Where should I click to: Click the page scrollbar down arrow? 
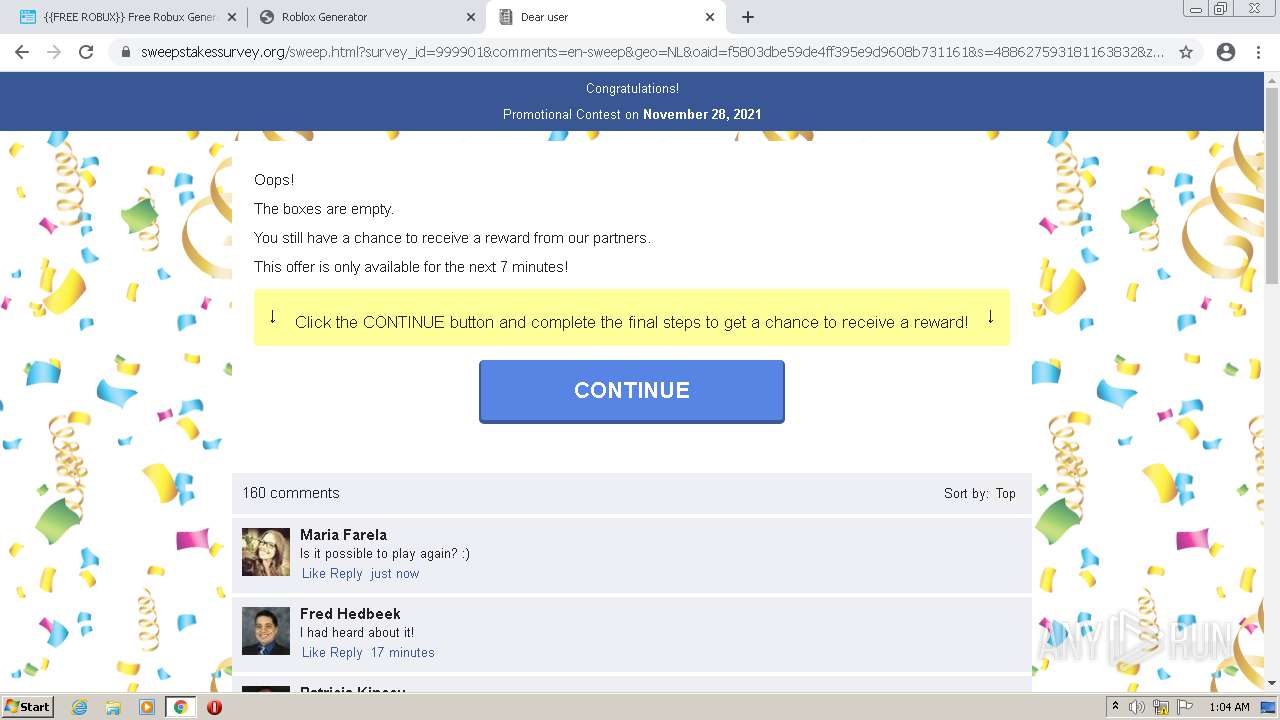tap(1272, 683)
